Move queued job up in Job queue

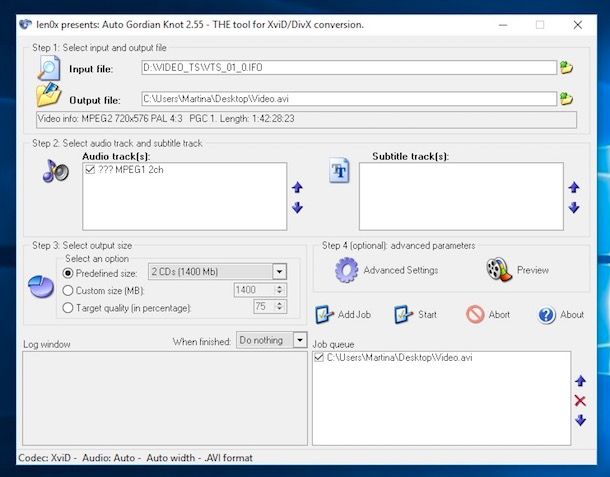tap(580, 381)
